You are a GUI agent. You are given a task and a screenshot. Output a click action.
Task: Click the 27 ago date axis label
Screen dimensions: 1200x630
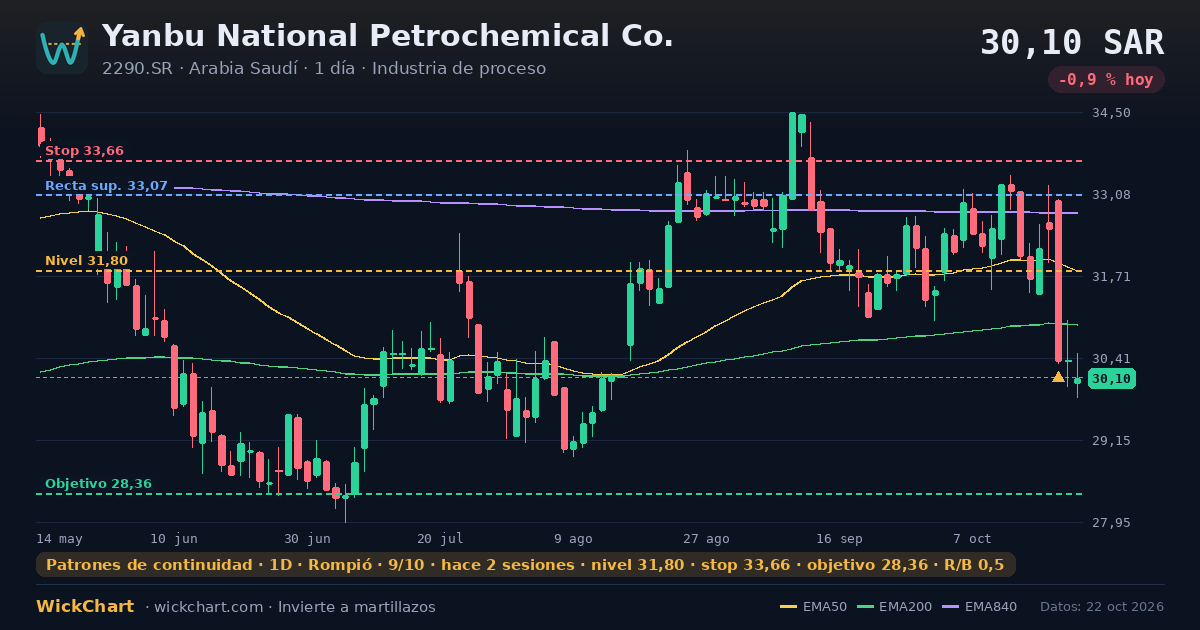706,538
